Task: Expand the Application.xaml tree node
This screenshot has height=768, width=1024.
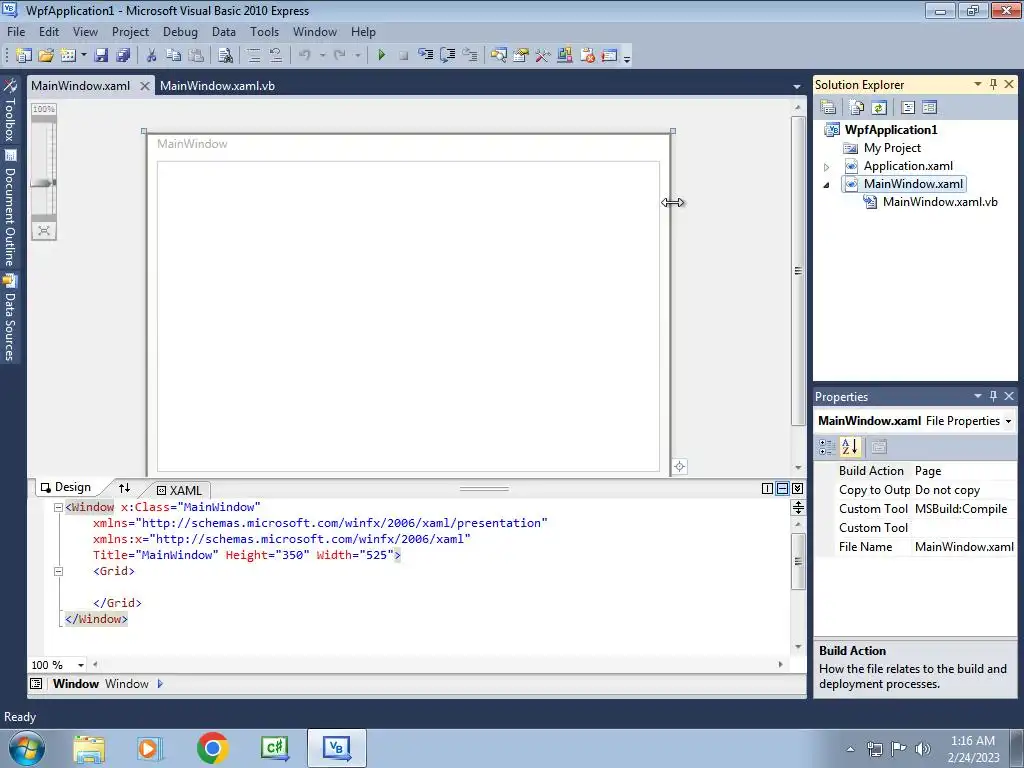Action: [x=826, y=167]
